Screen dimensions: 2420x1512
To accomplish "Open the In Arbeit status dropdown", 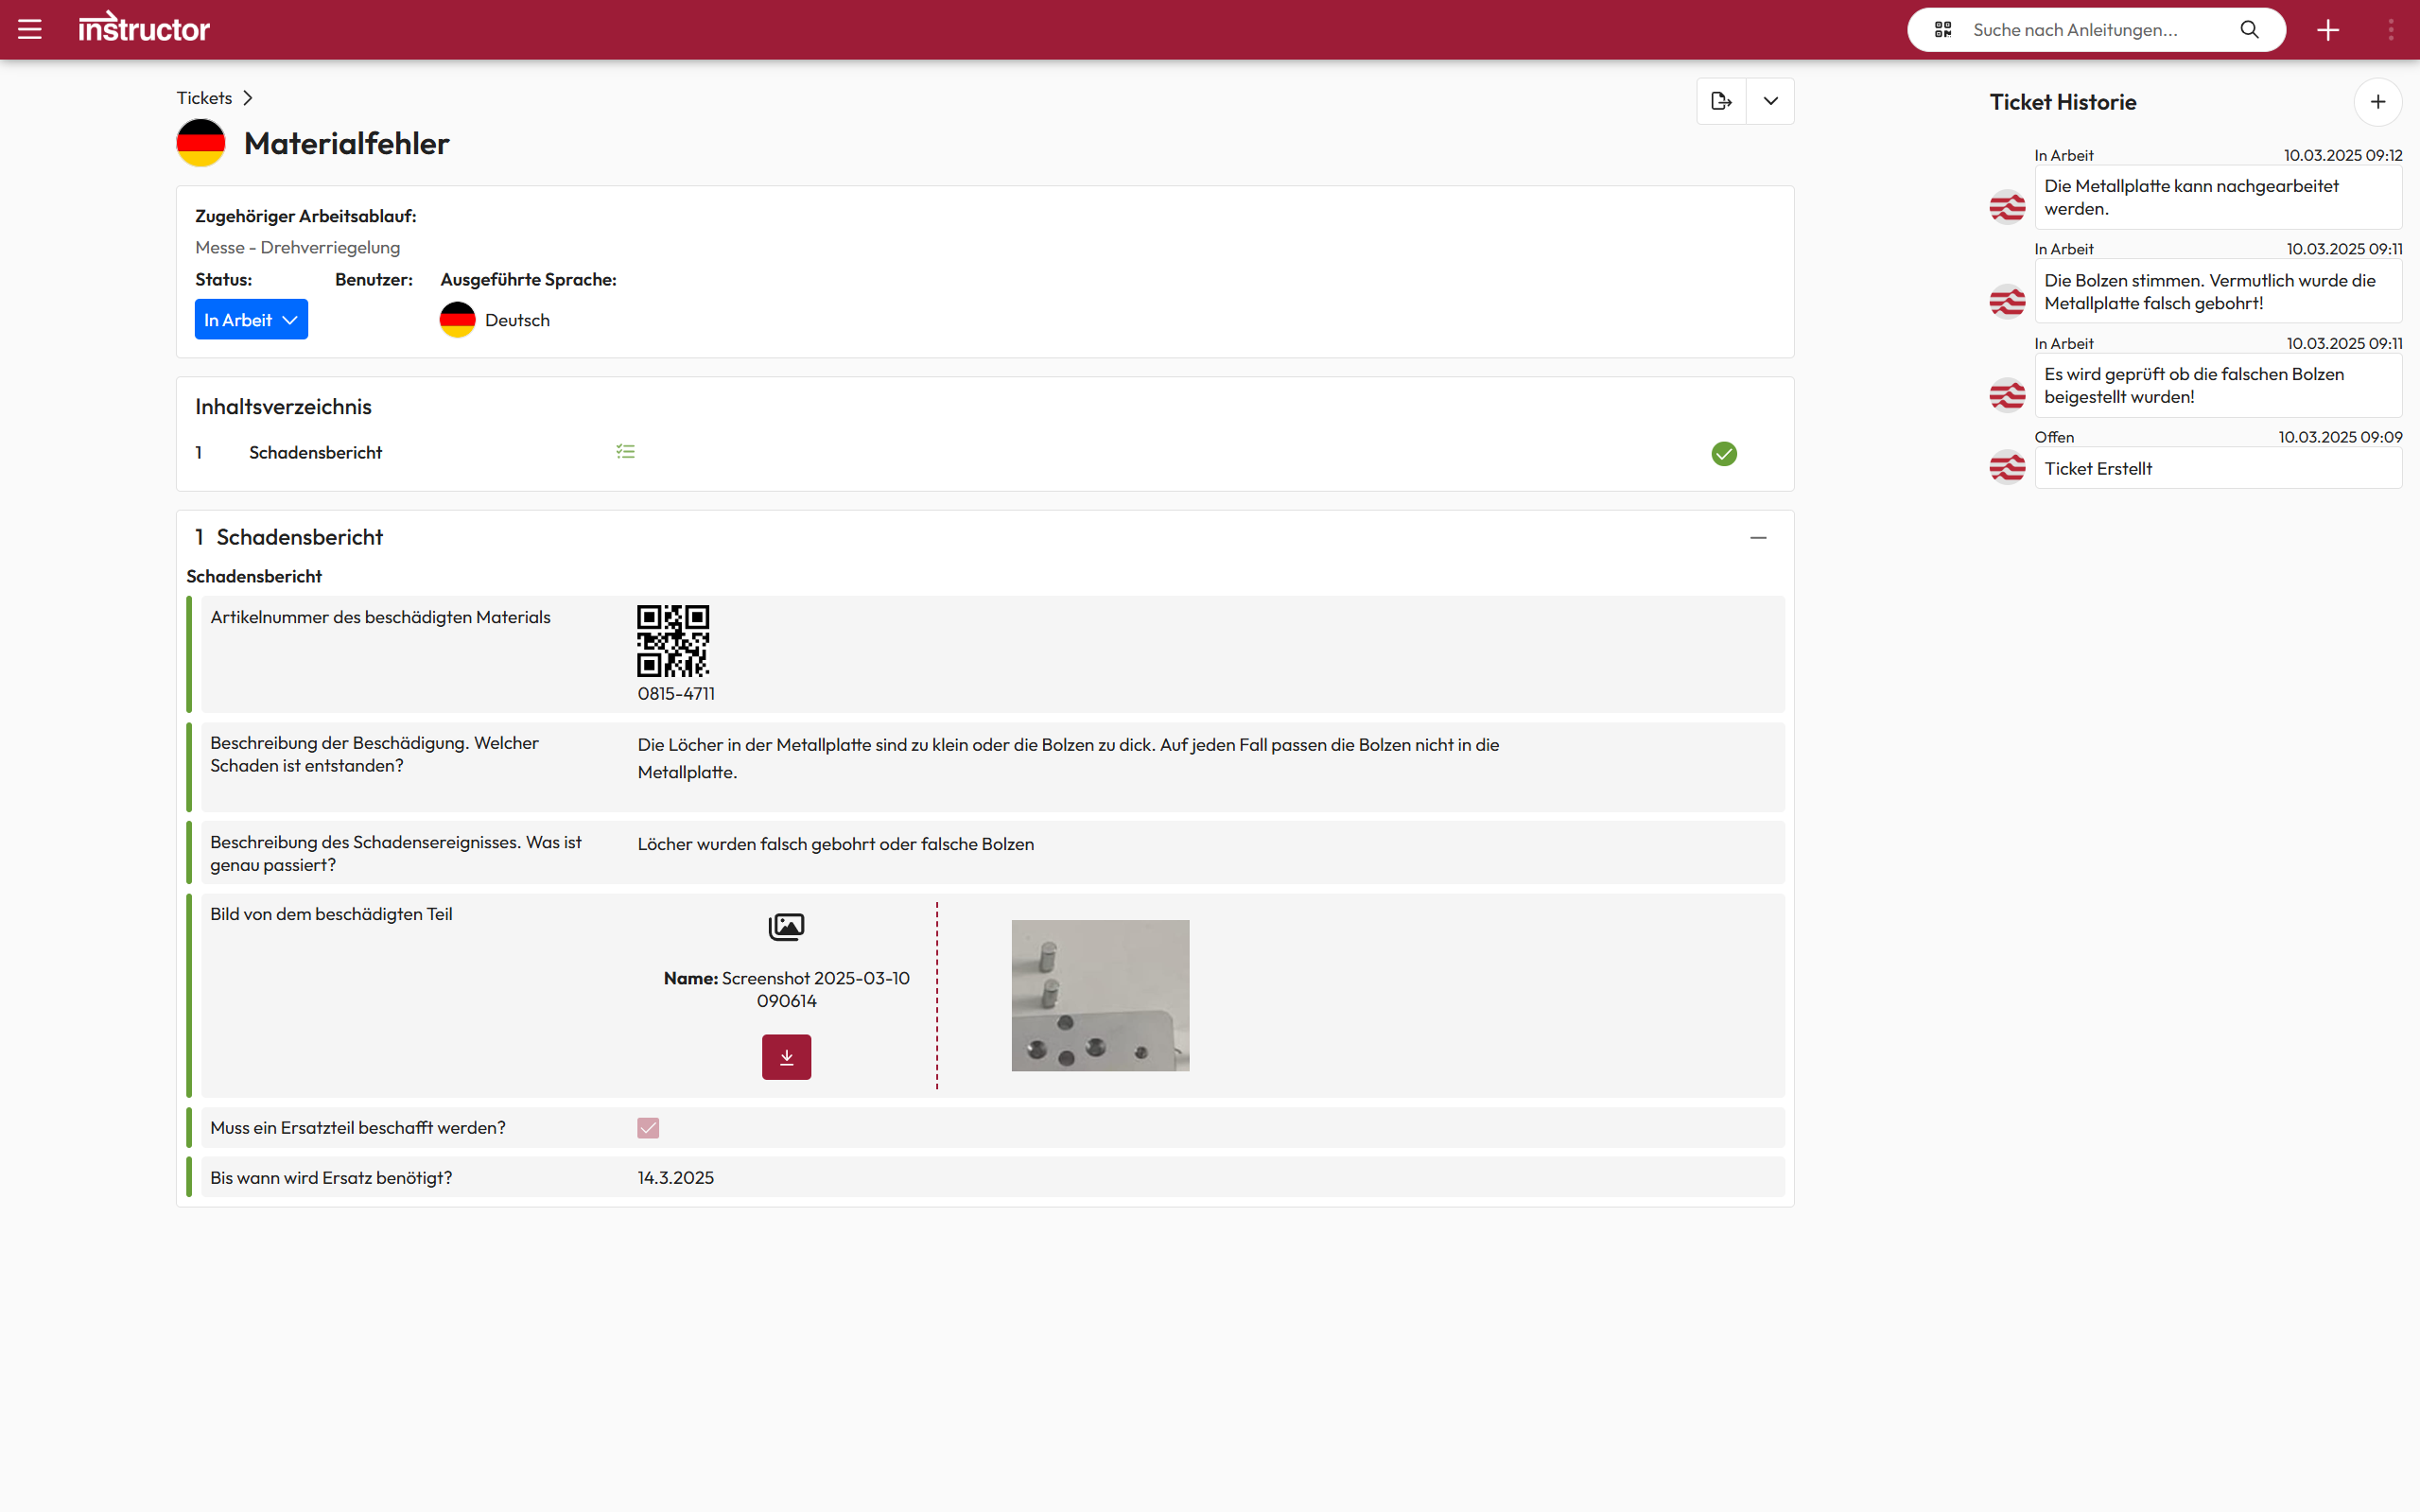I will point(251,320).
